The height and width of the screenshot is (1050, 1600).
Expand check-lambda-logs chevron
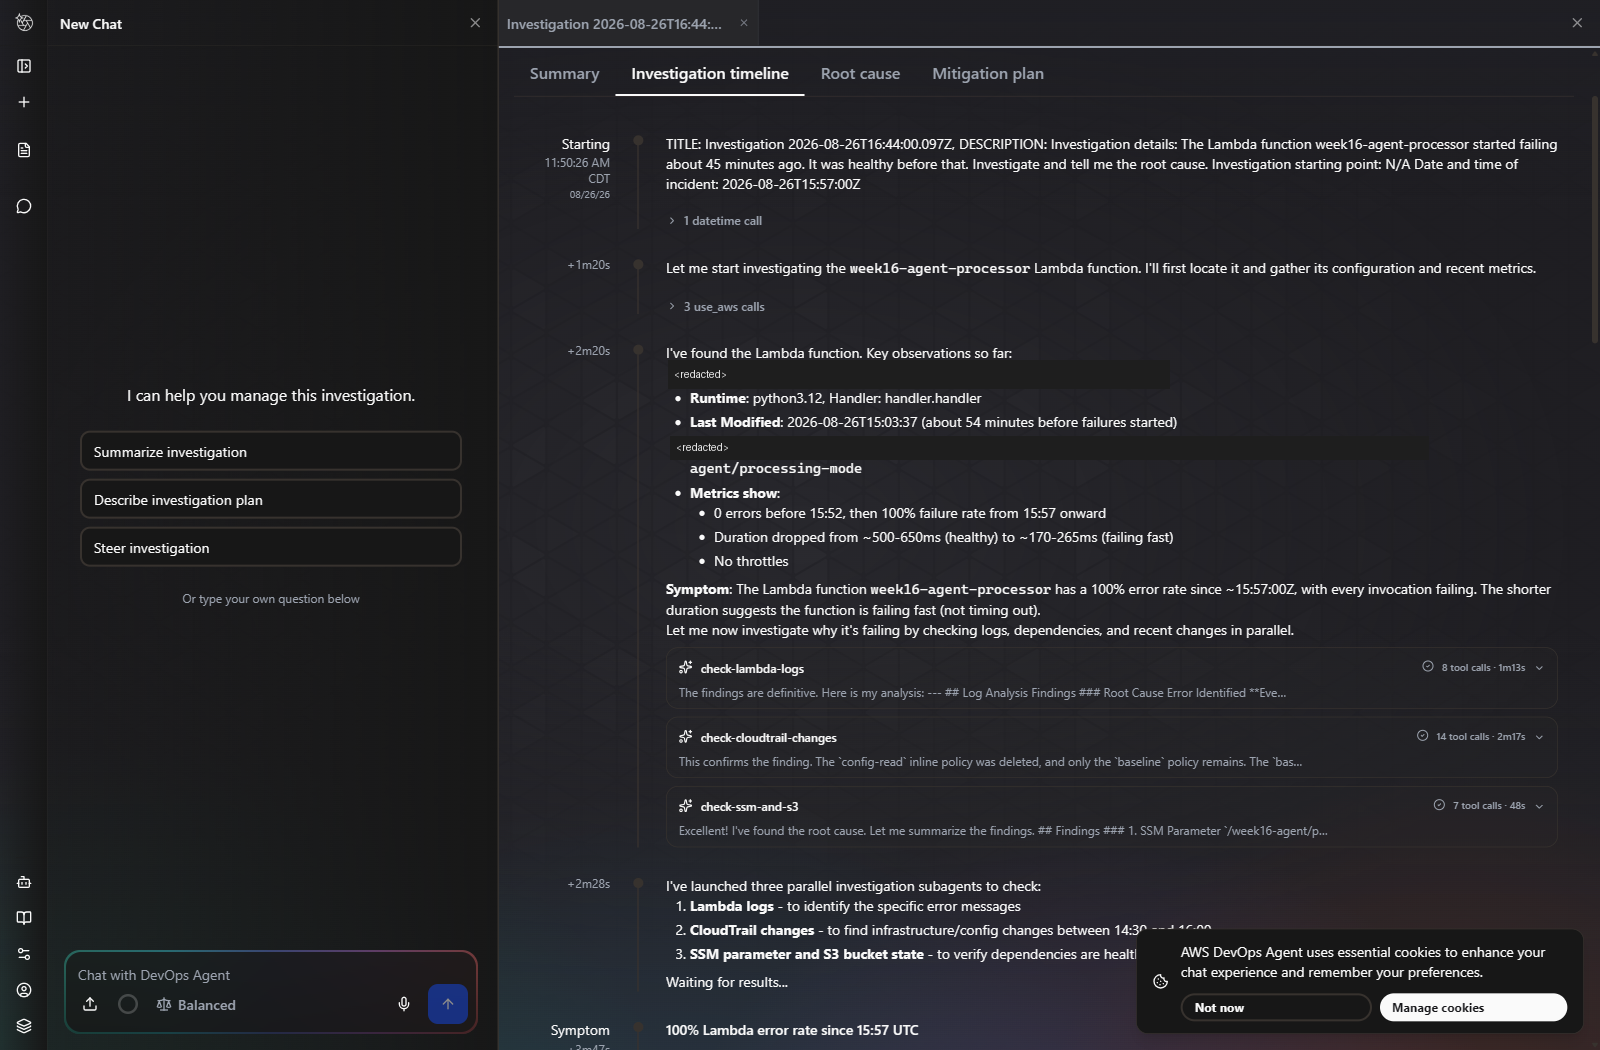pos(1539,668)
